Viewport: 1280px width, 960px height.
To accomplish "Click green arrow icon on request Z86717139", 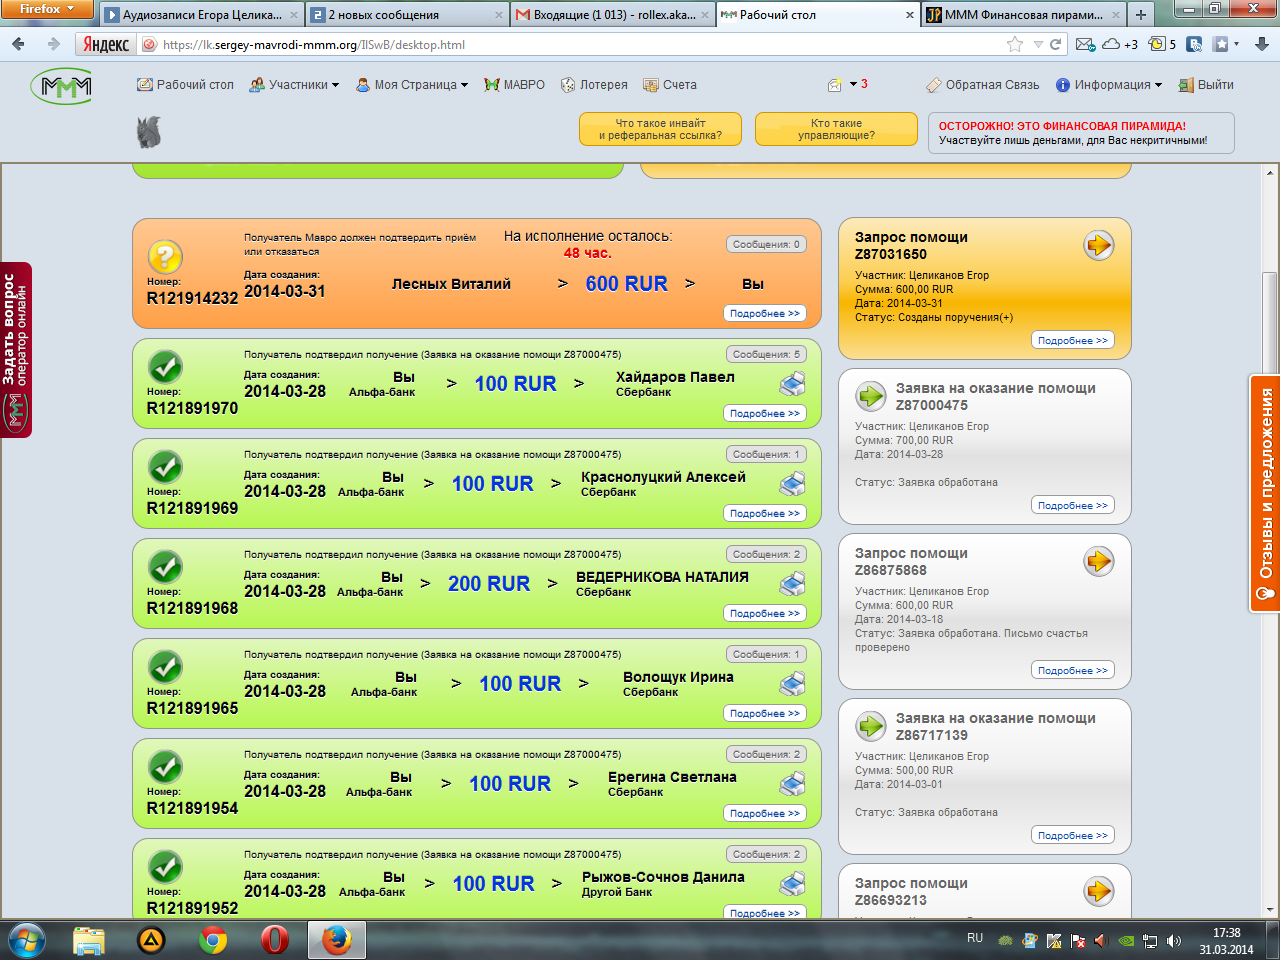I will [871, 726].
